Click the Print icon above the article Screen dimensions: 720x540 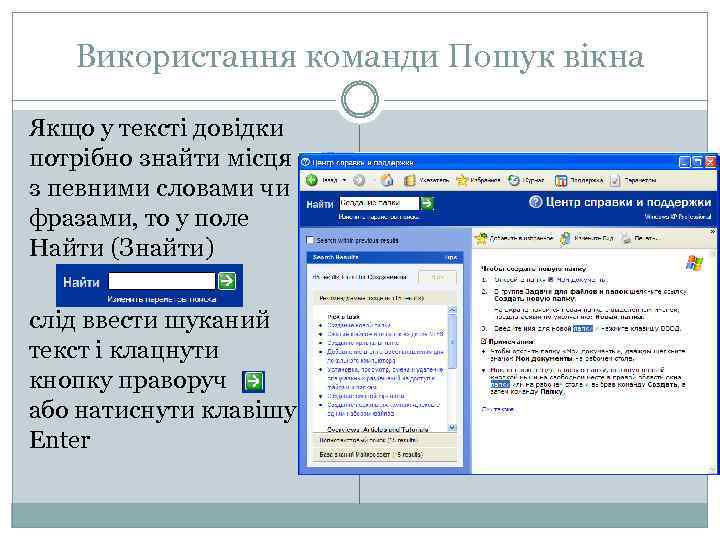pos(626,238)
